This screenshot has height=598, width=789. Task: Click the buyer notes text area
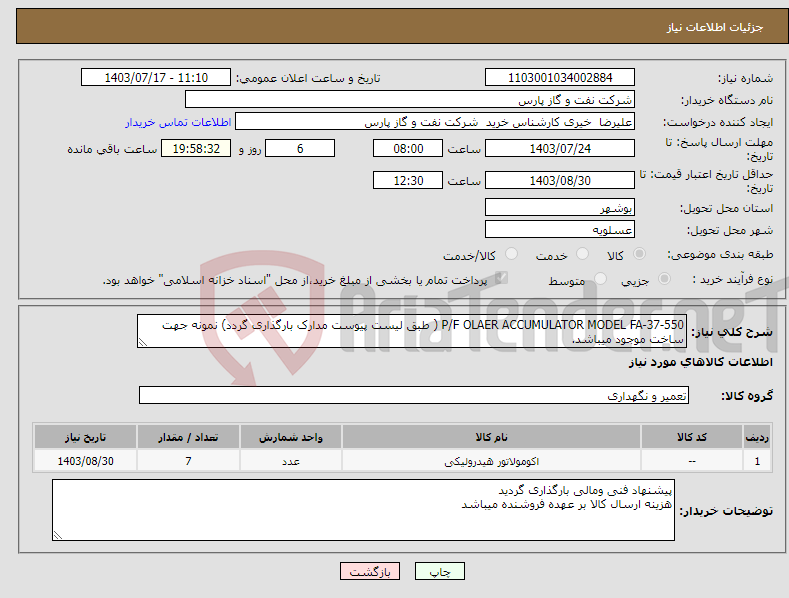click(x=363, y=510)
